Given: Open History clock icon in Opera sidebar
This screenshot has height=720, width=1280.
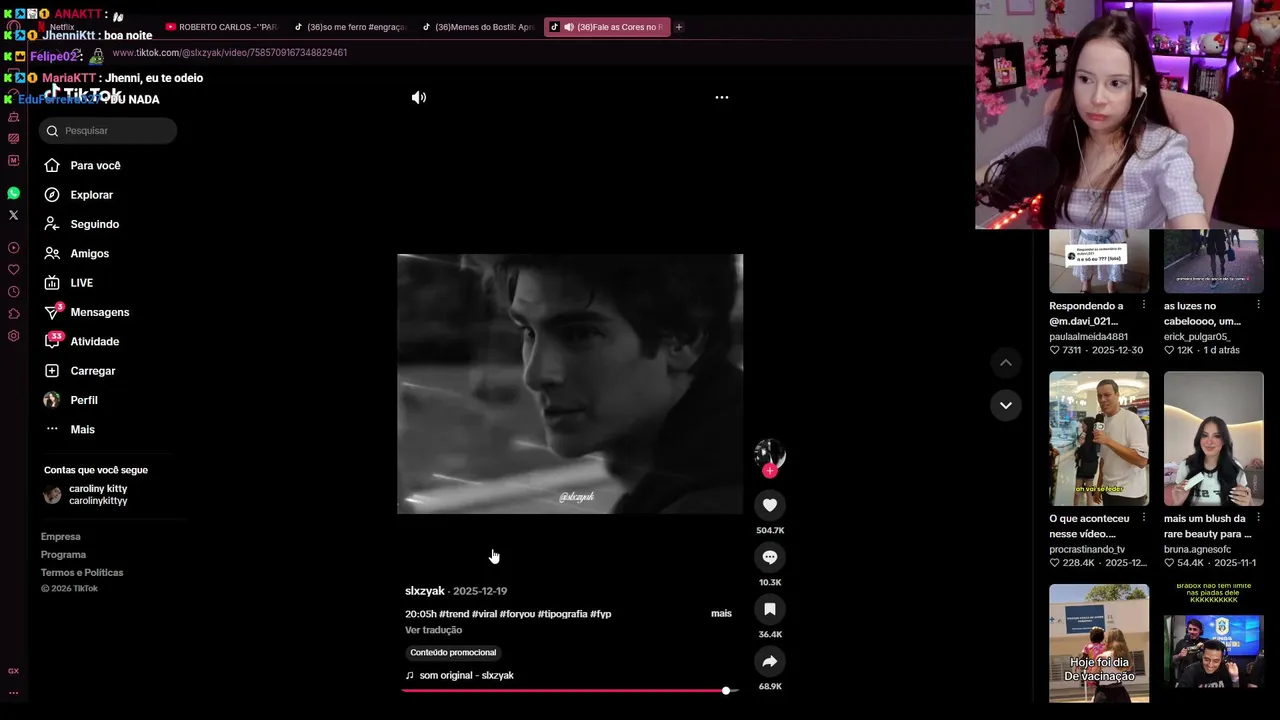Looking at the screenshot, I should 13,292.
